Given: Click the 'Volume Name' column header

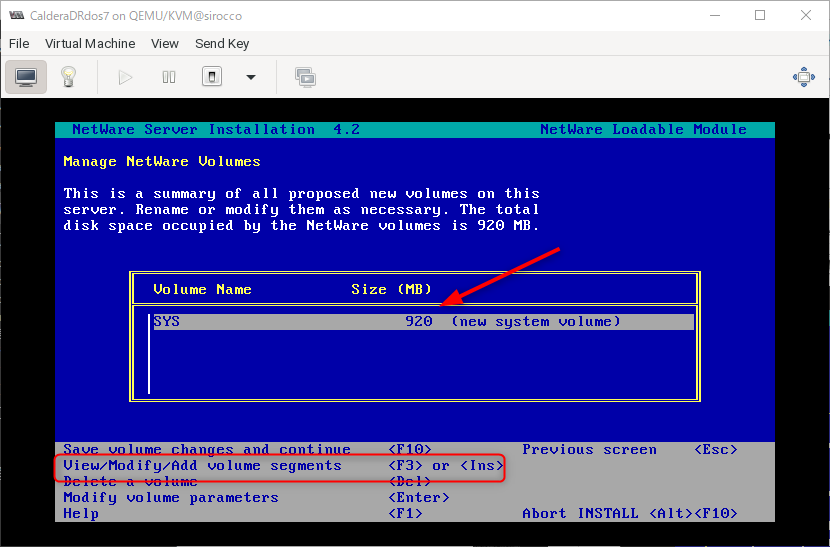Looking at the screenshot, I should (x=202, y=289).
